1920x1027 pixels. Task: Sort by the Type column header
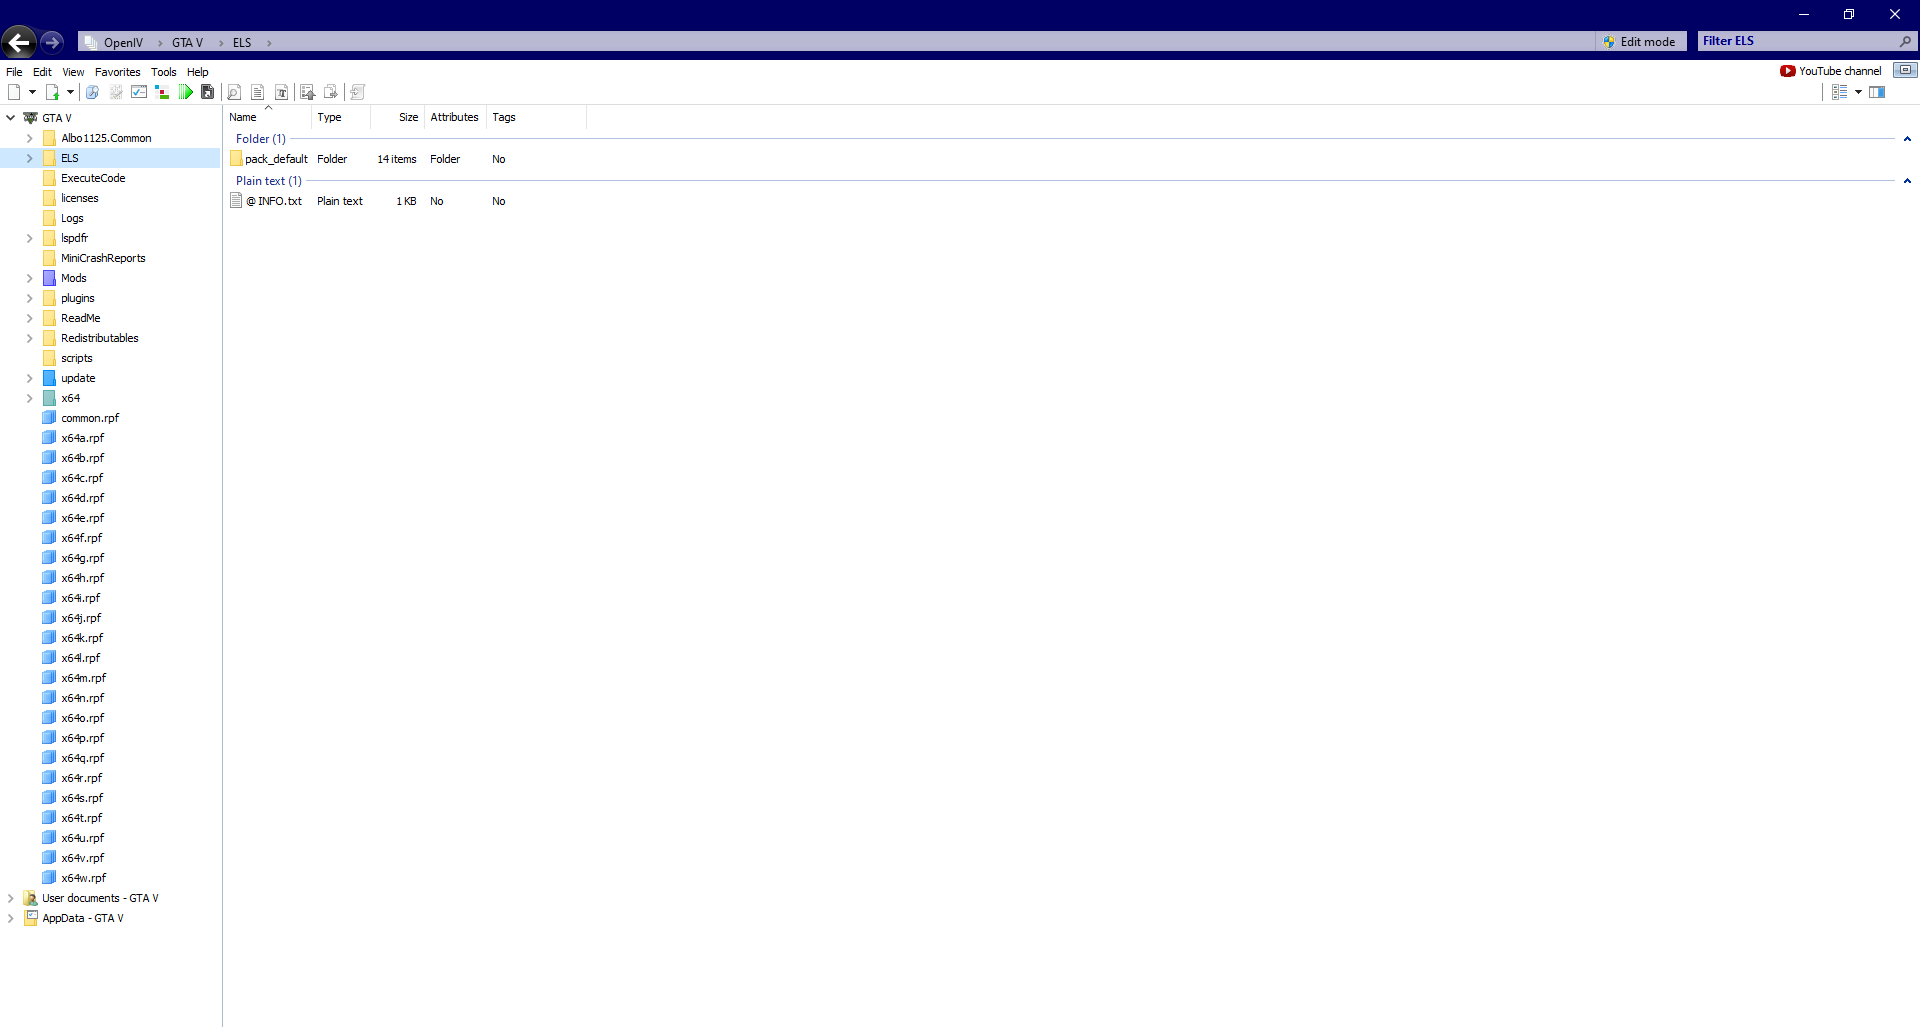tap(341, 117)
